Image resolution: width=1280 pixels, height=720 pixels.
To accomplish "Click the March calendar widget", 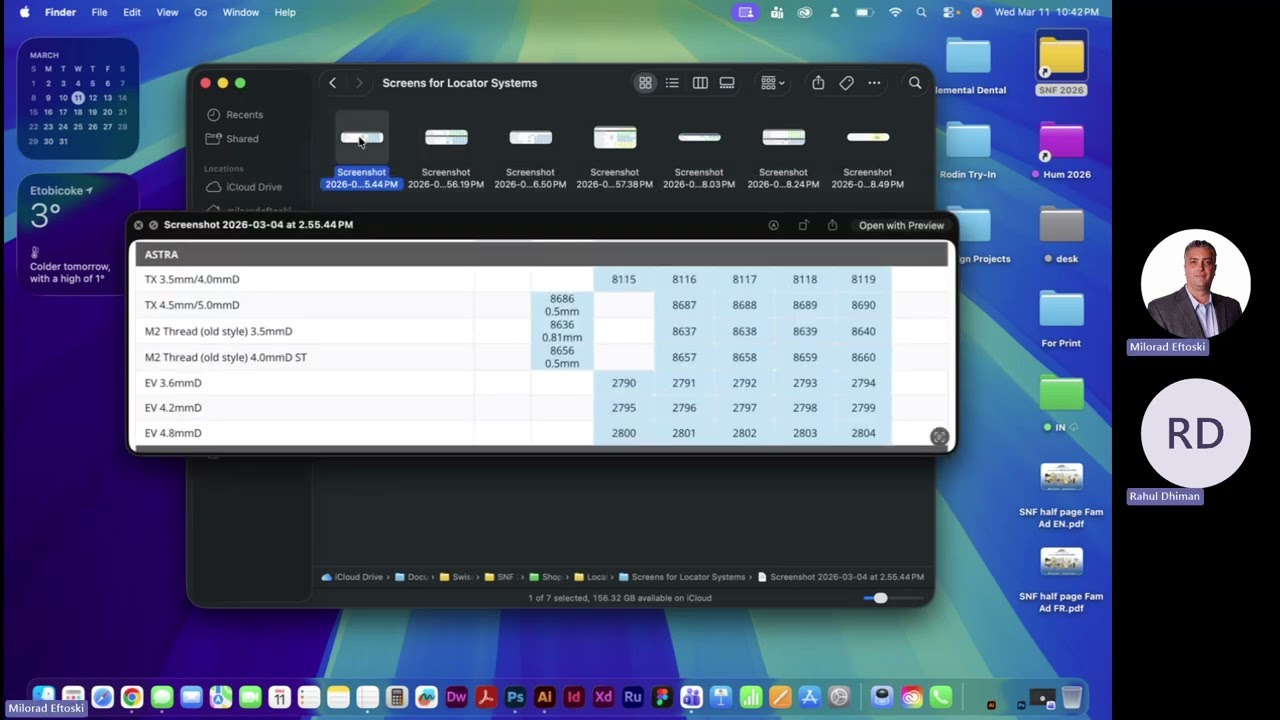I will pyautogui.click(x=77, y=98).
